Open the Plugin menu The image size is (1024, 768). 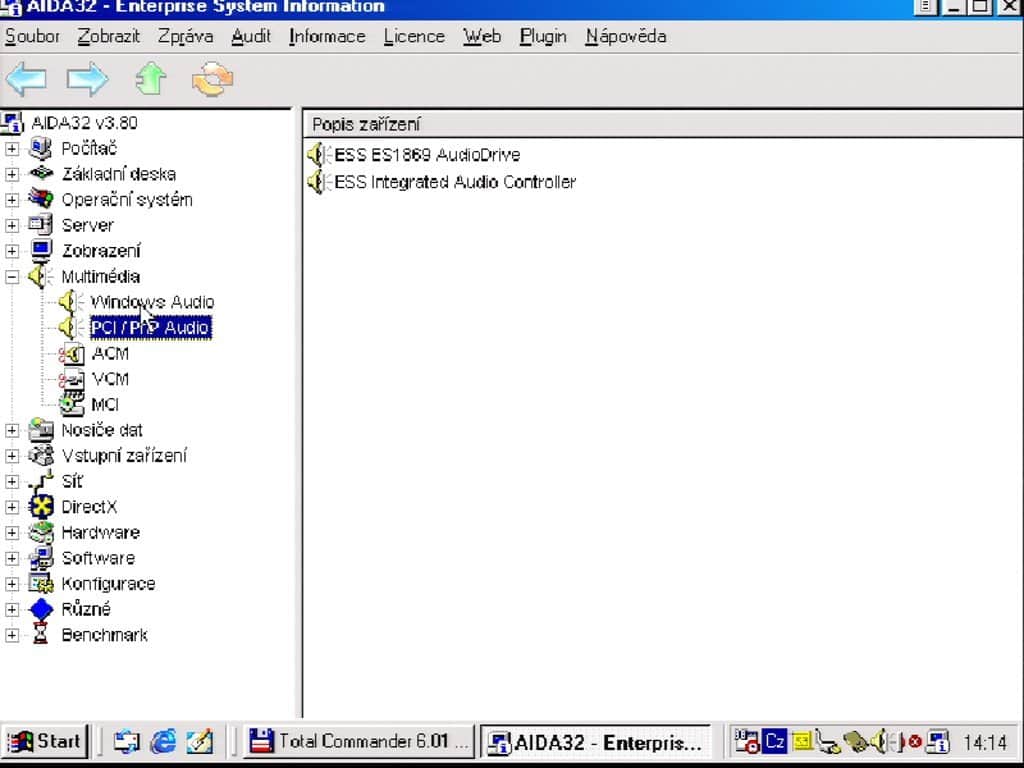point(543,36)
